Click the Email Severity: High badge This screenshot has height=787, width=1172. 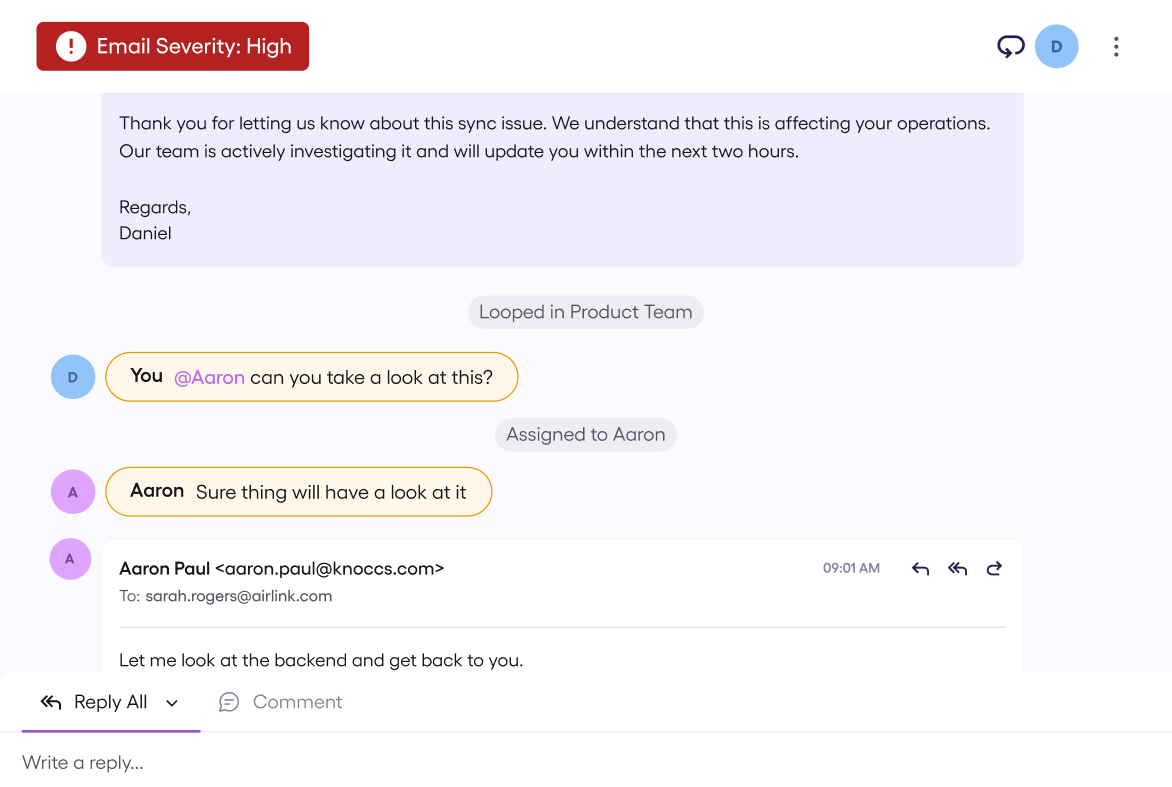173,46
